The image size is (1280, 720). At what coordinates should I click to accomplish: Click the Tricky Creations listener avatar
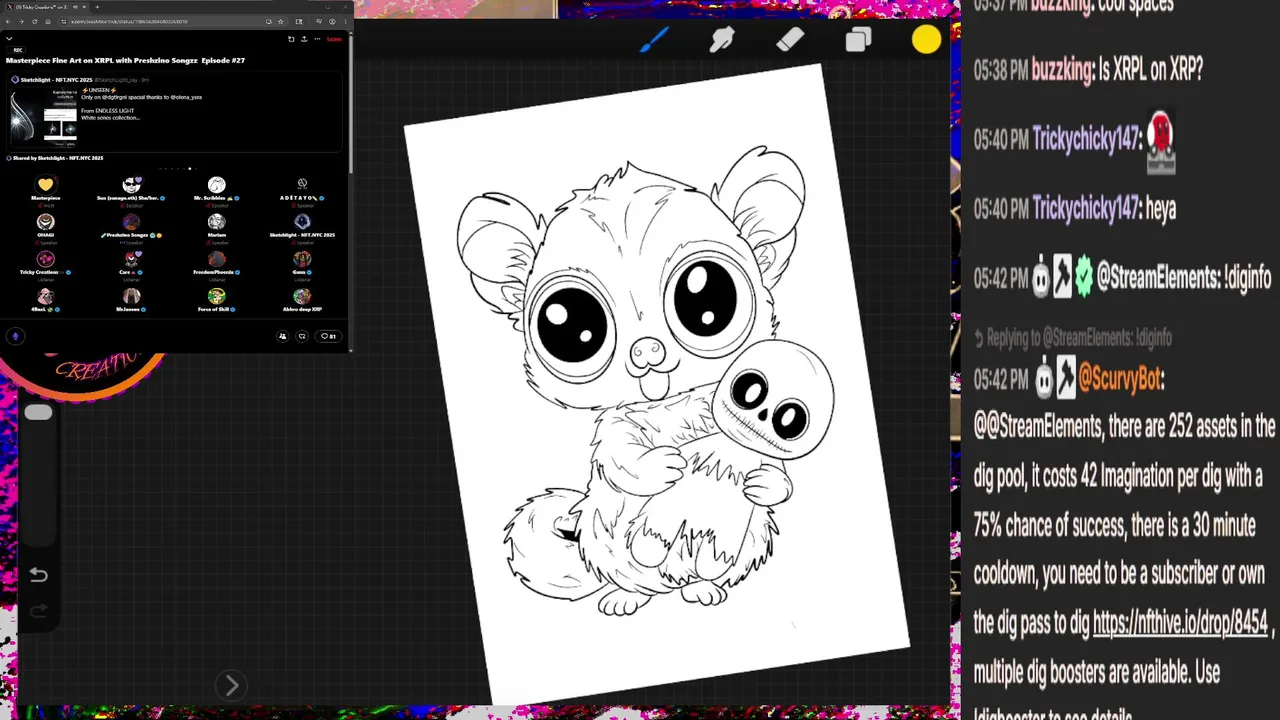tap(45, 259)
